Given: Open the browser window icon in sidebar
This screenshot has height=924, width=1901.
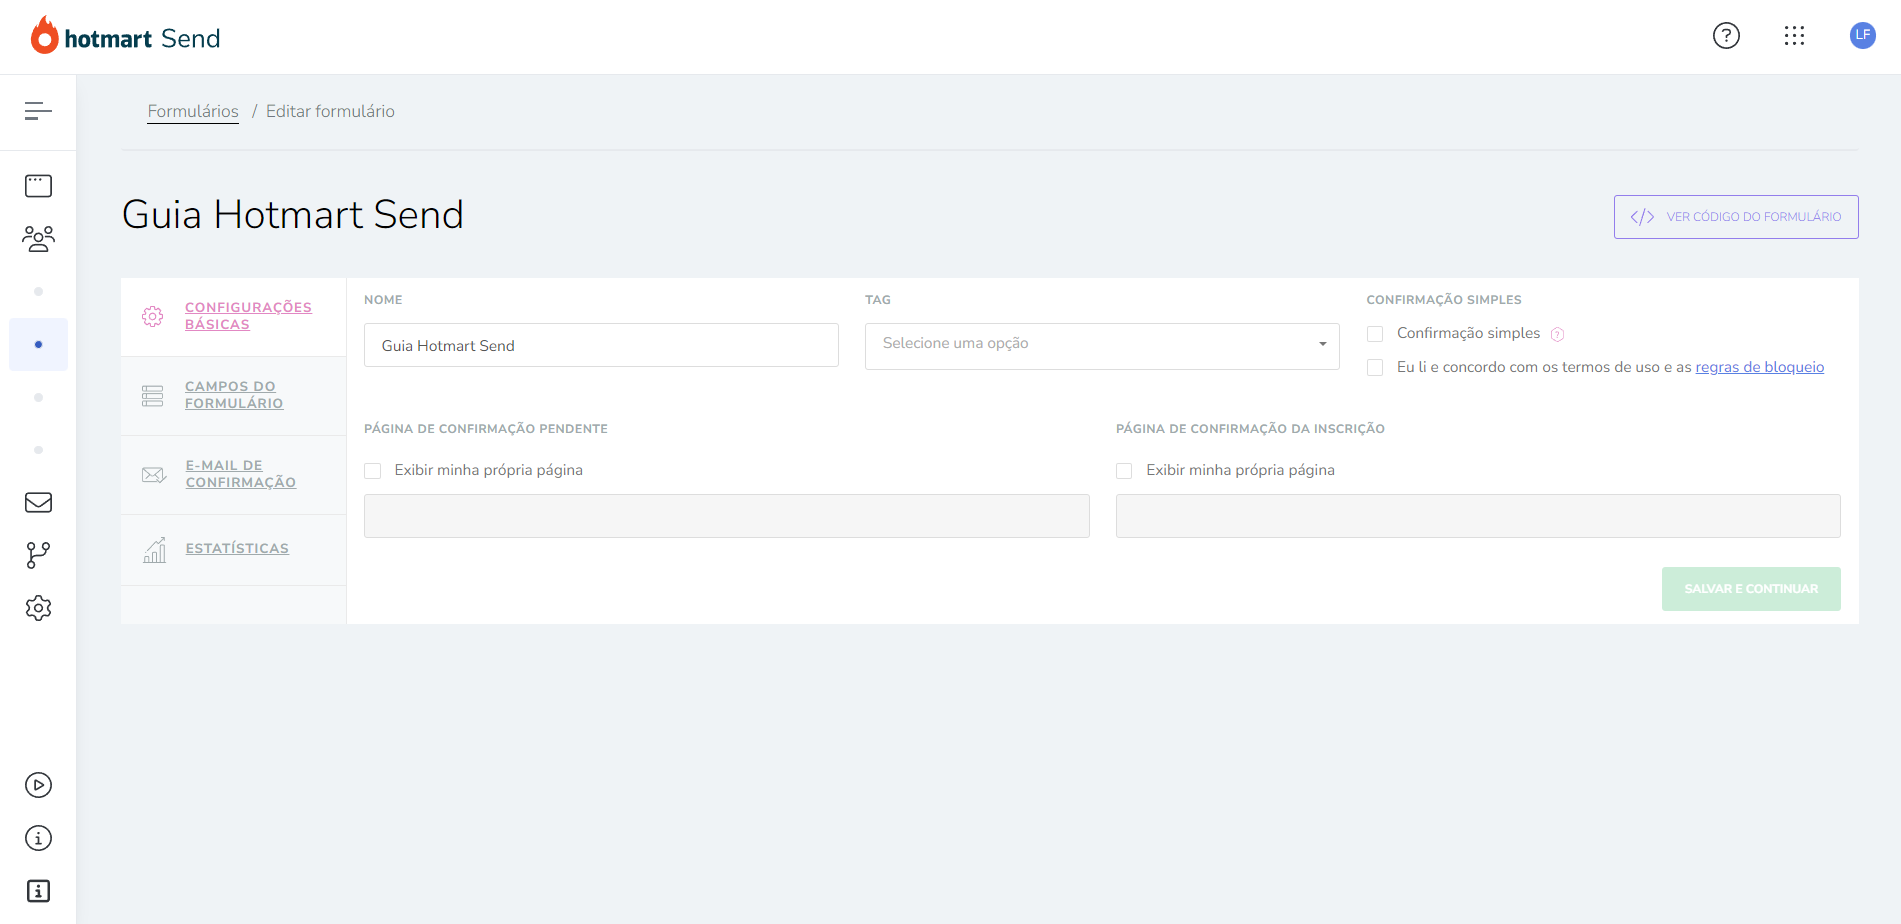Looking at the screenshot, I should [x=38, y=186].
